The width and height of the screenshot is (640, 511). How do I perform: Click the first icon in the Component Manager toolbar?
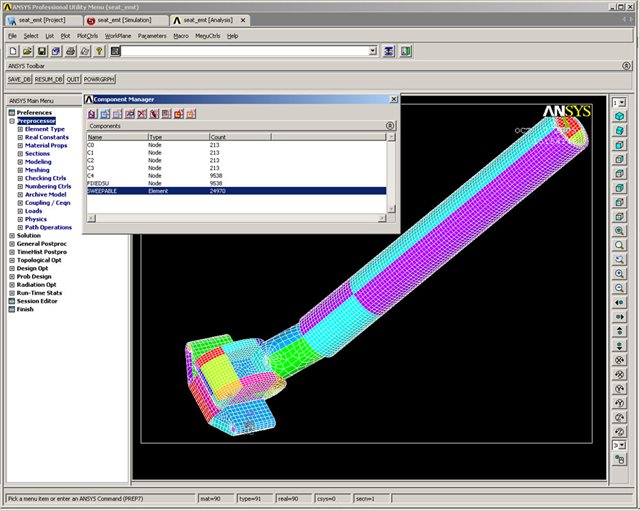point(93,114)
